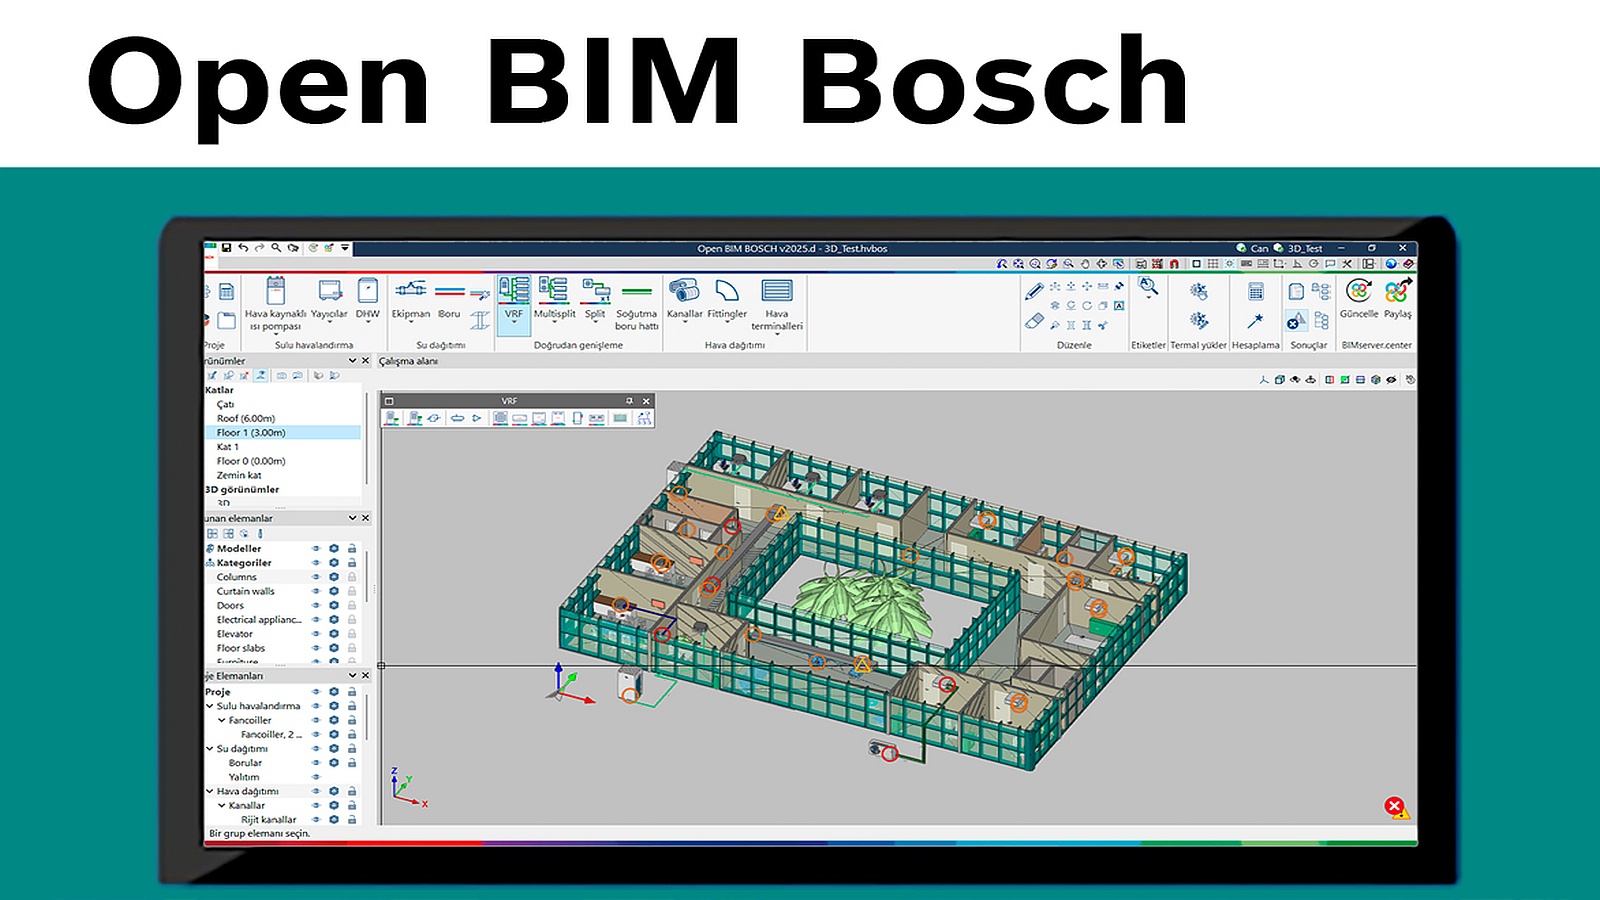Open the Hesaplama calculator tool

(1257, 293)
